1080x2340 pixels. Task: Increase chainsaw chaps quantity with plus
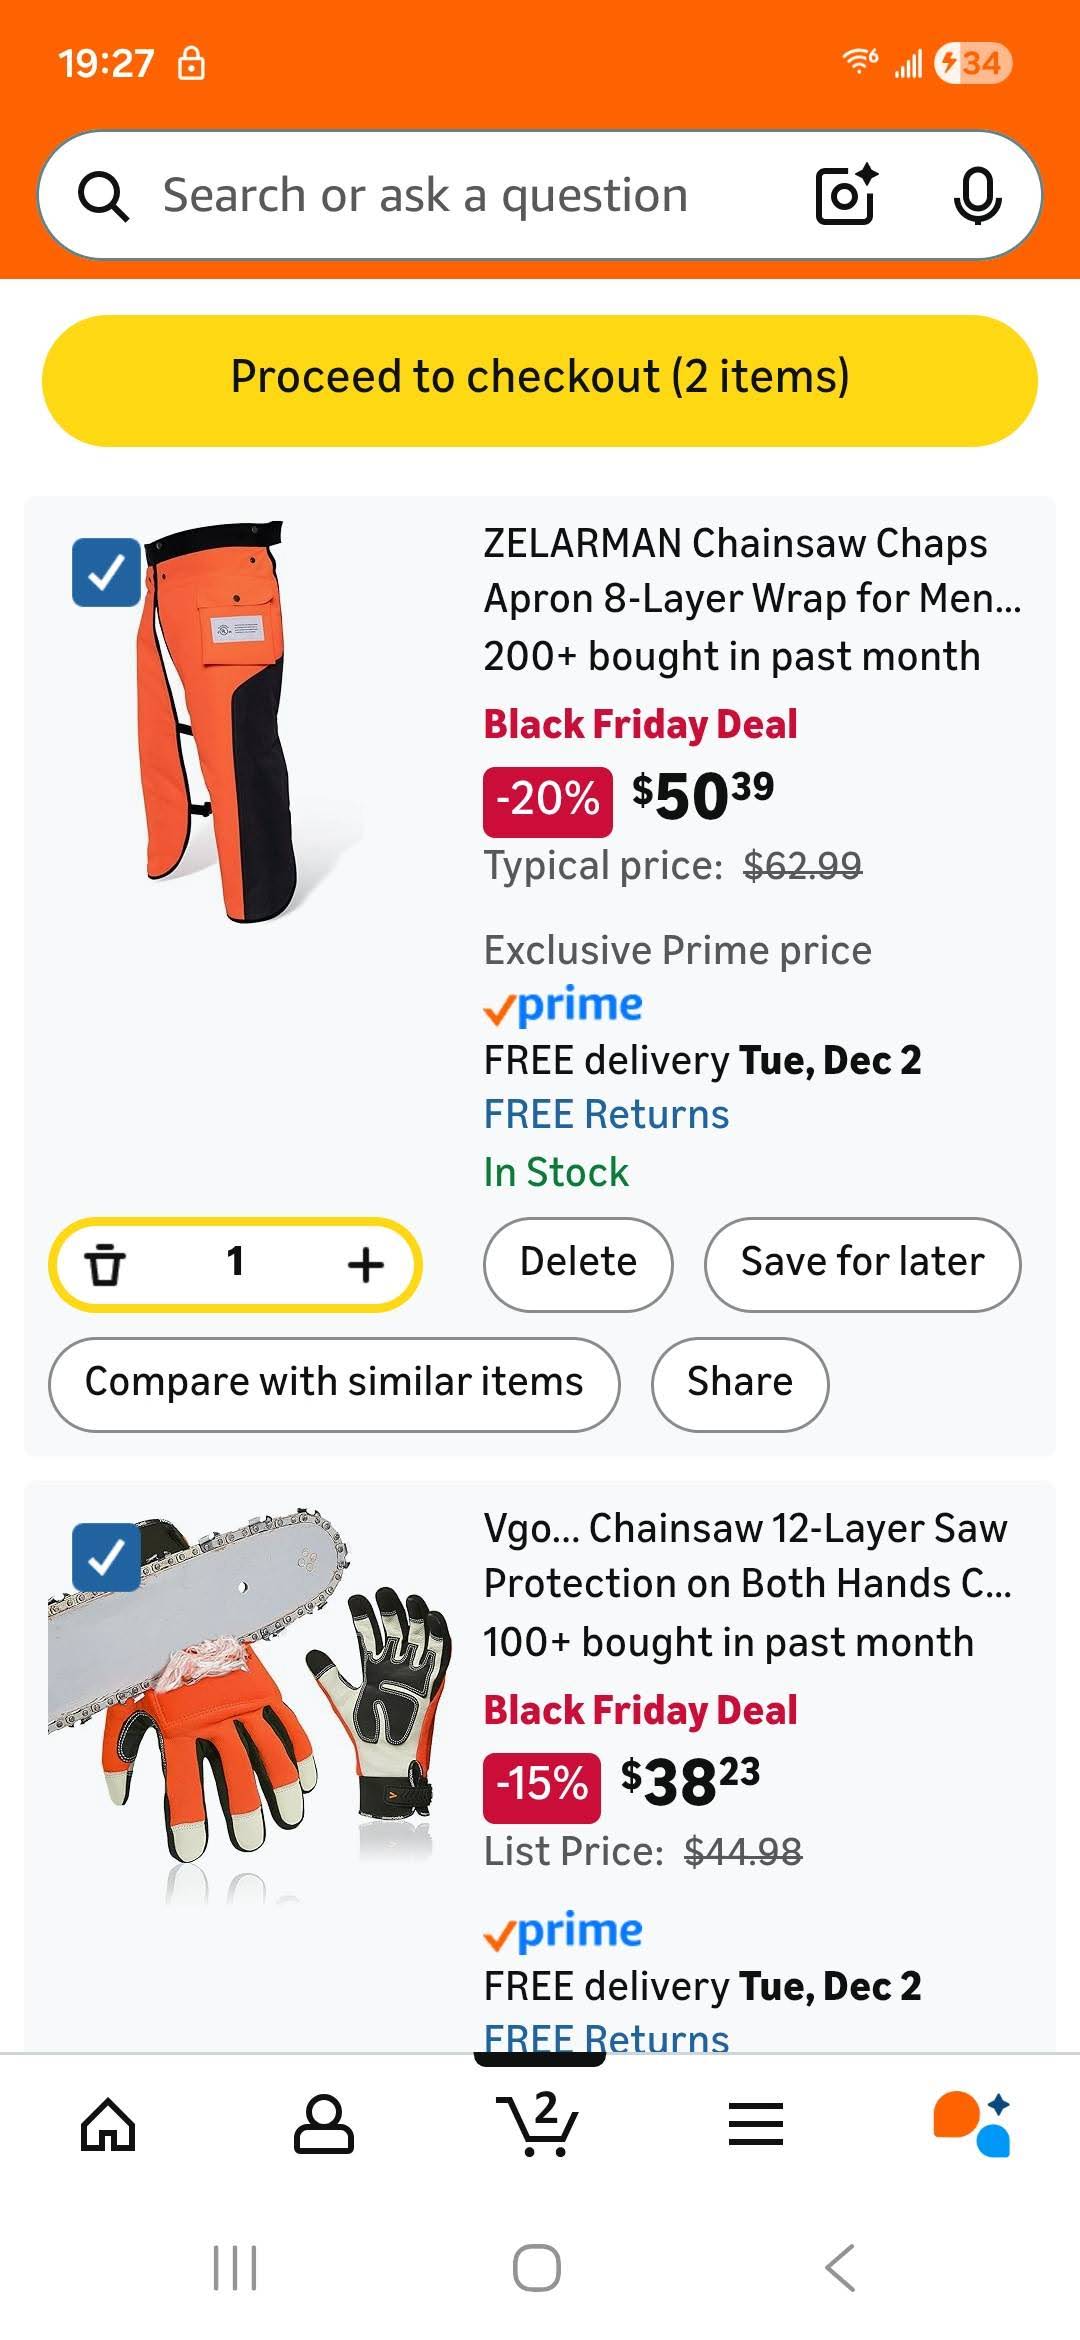click(366, 1264)
